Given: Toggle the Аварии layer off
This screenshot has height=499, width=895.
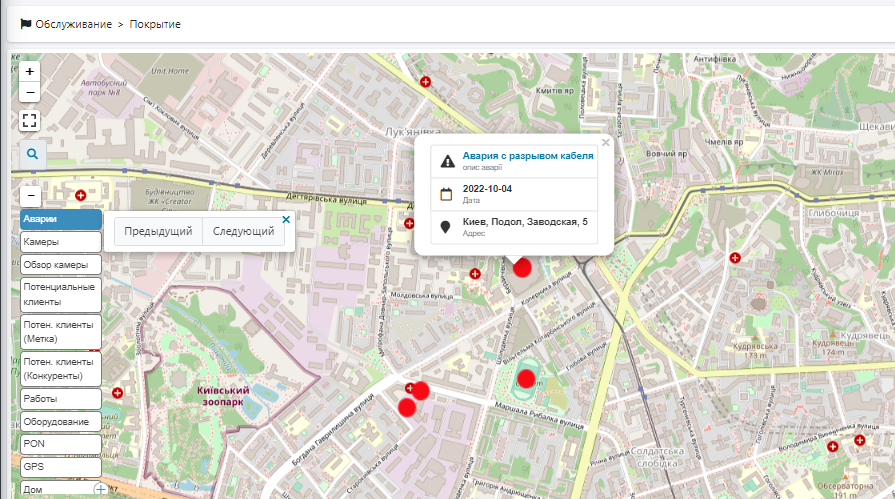Looking at the screenshot, I should coord(60,219).
